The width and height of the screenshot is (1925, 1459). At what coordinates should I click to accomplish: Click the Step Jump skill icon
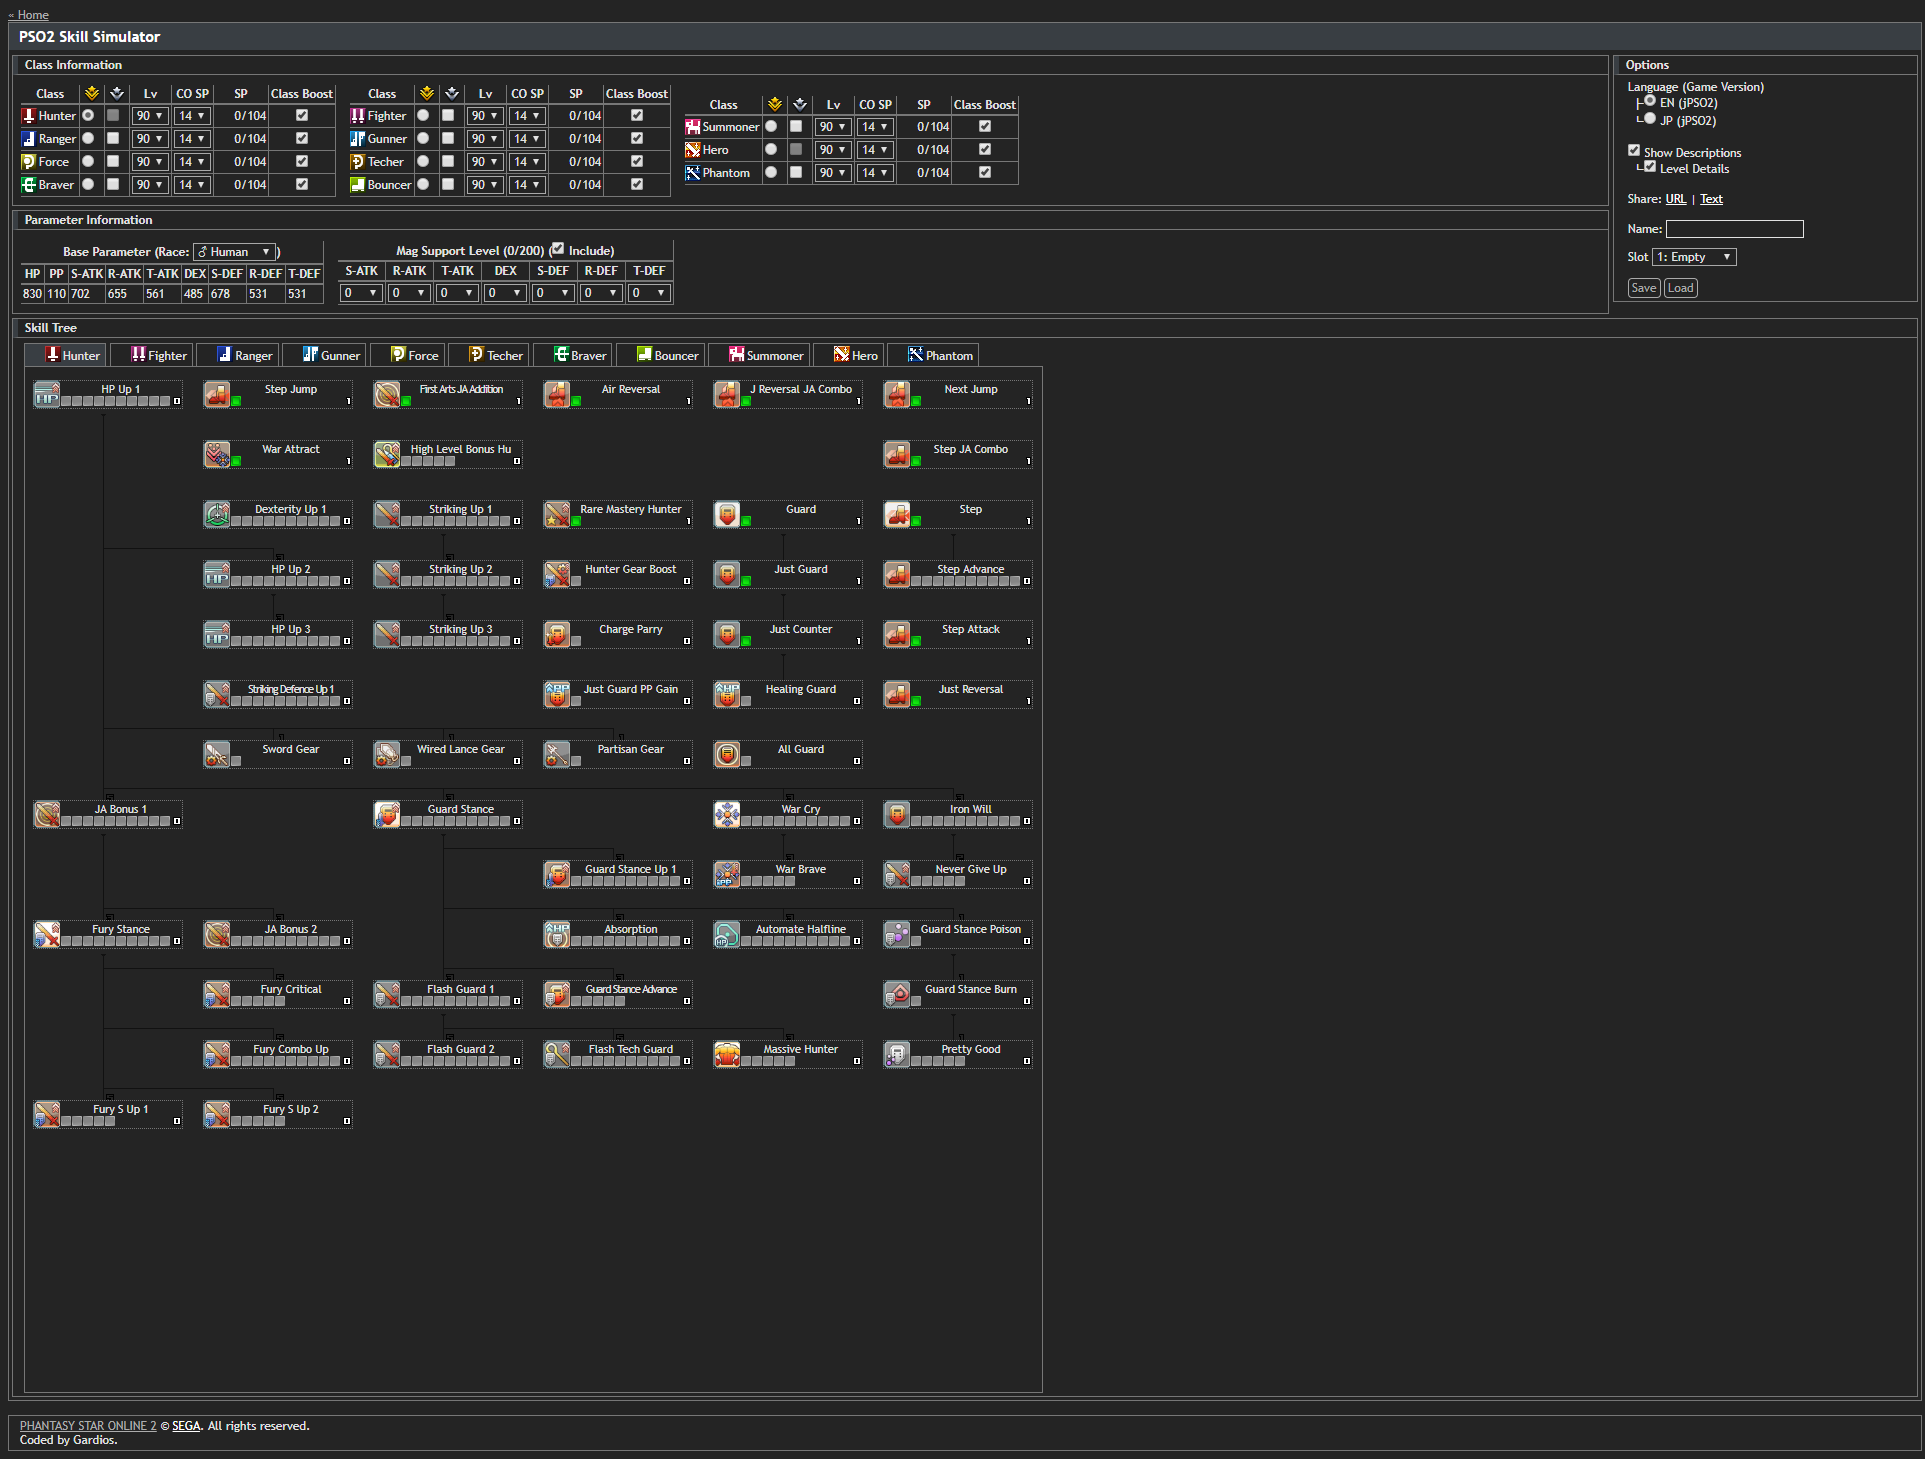pyautogui.click(x=217, y=394)
